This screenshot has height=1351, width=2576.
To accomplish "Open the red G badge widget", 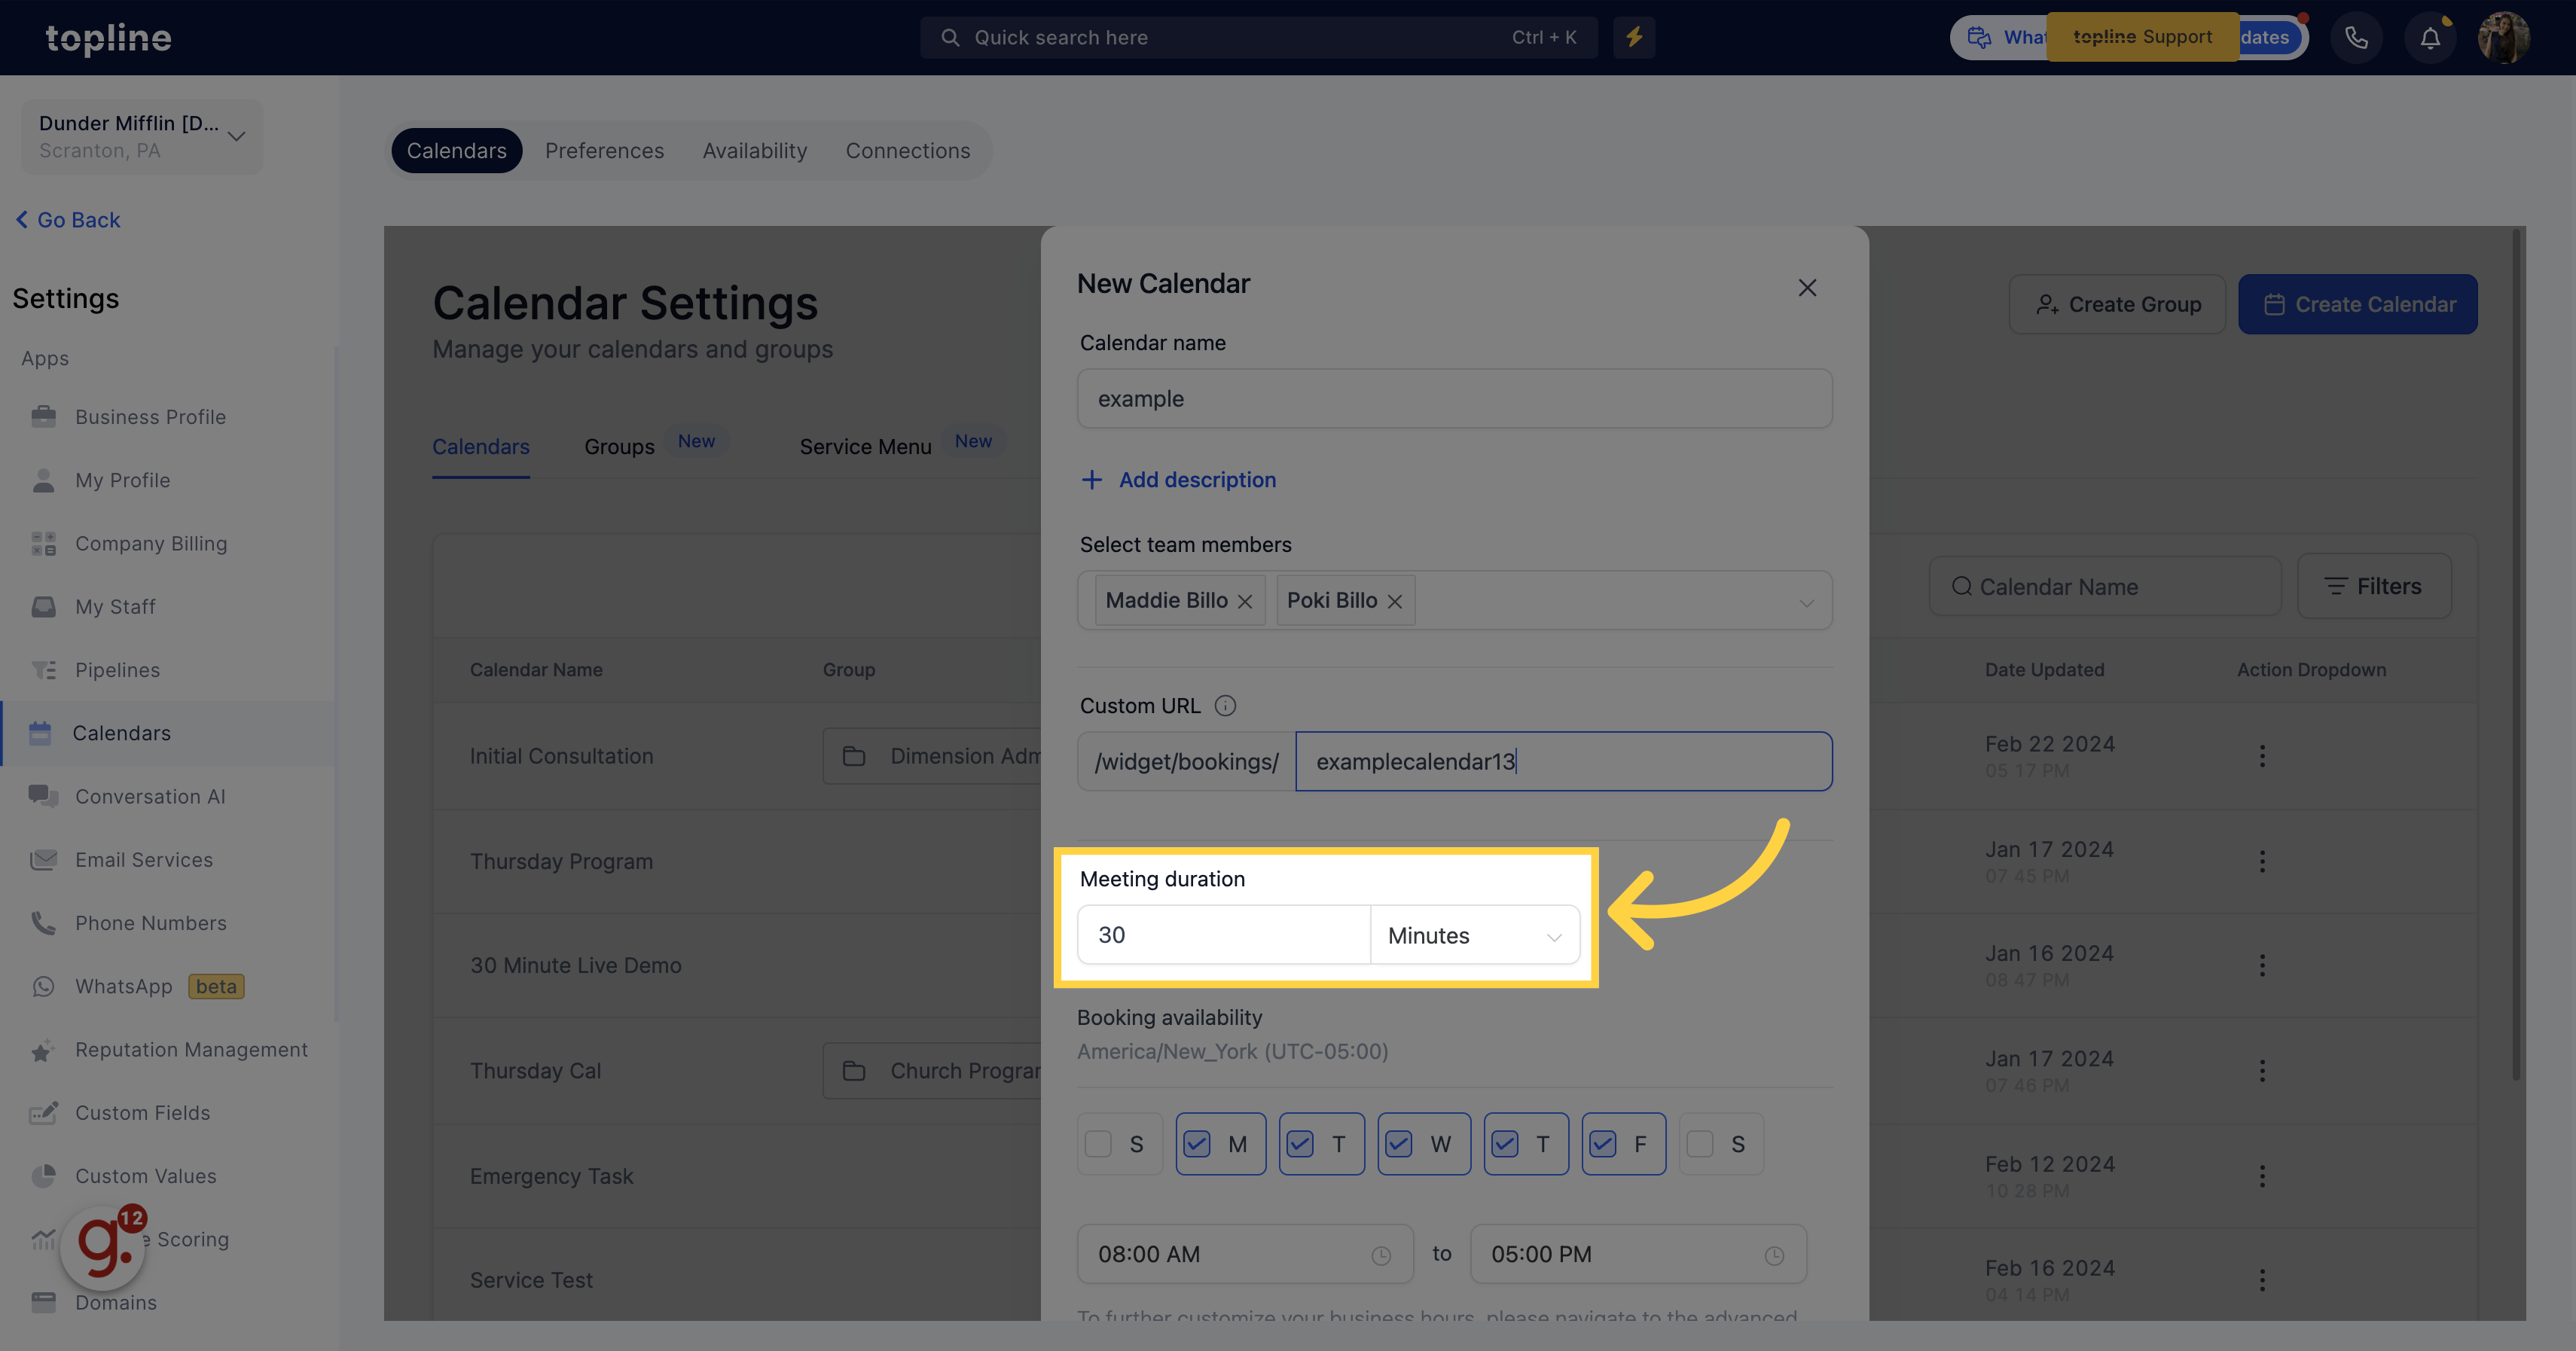I will point(104,1246).
